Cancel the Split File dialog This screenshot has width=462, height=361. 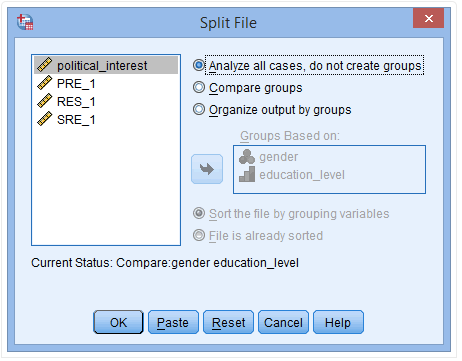click(283, 322)
